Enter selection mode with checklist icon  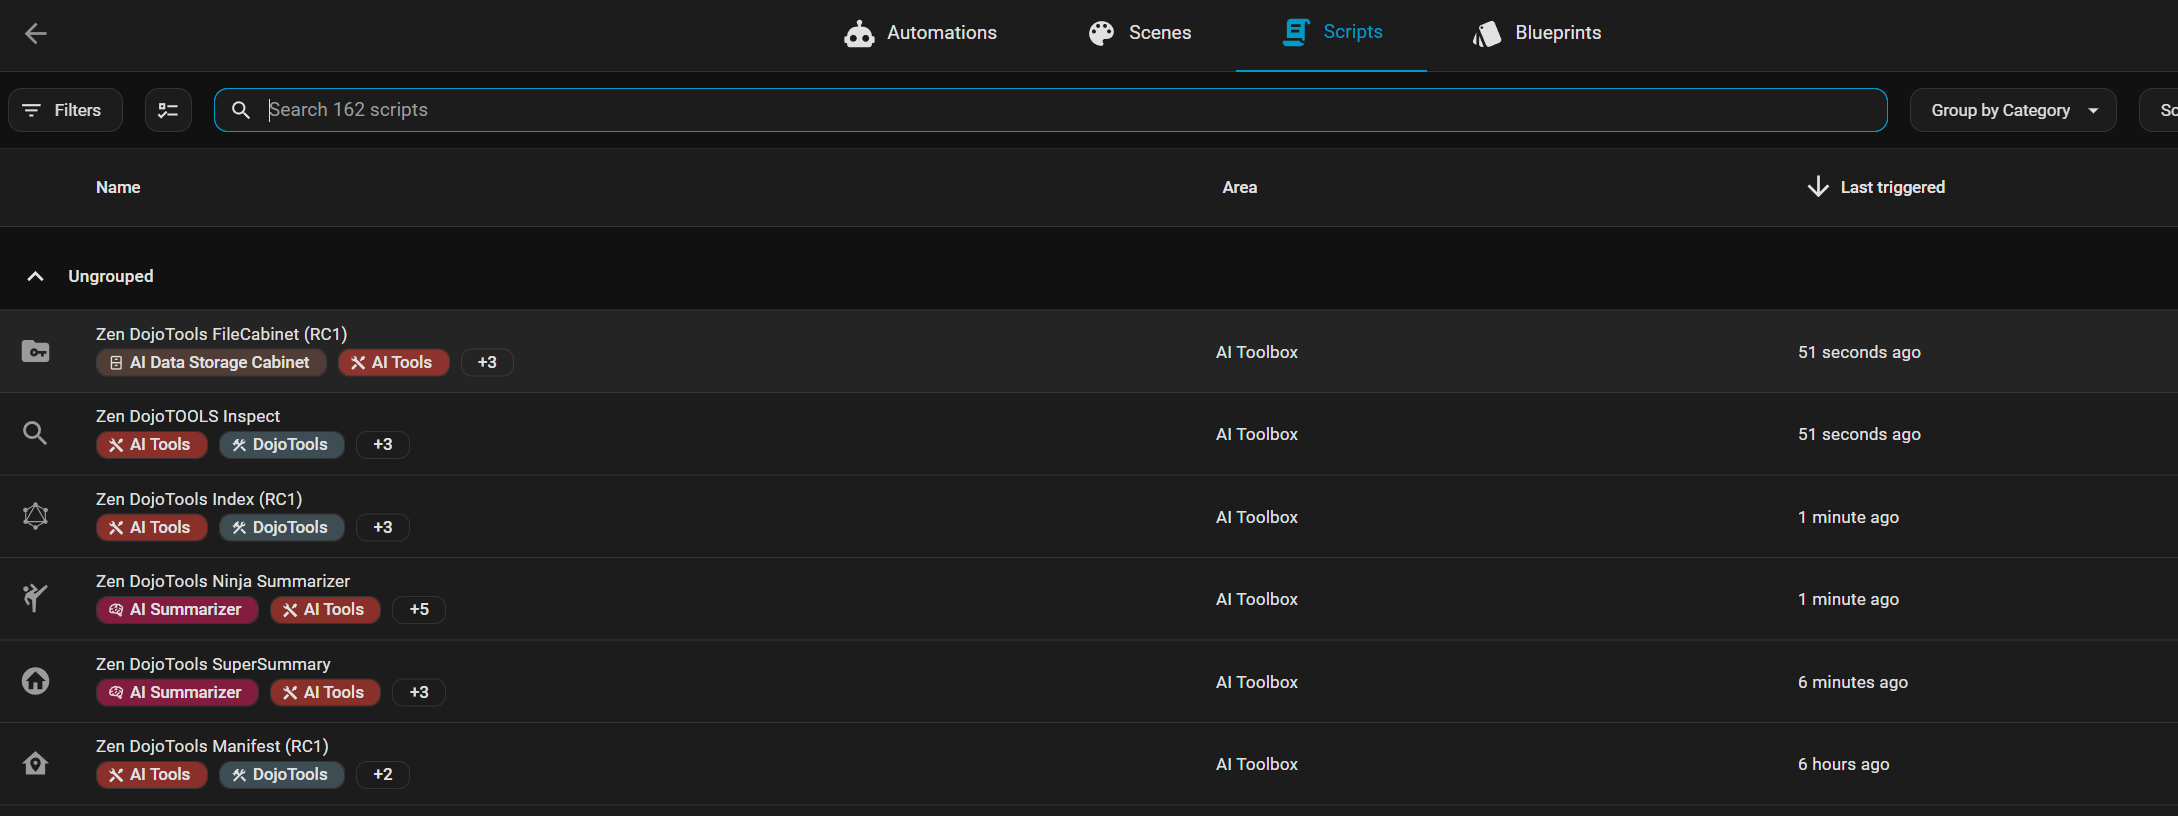168,110
